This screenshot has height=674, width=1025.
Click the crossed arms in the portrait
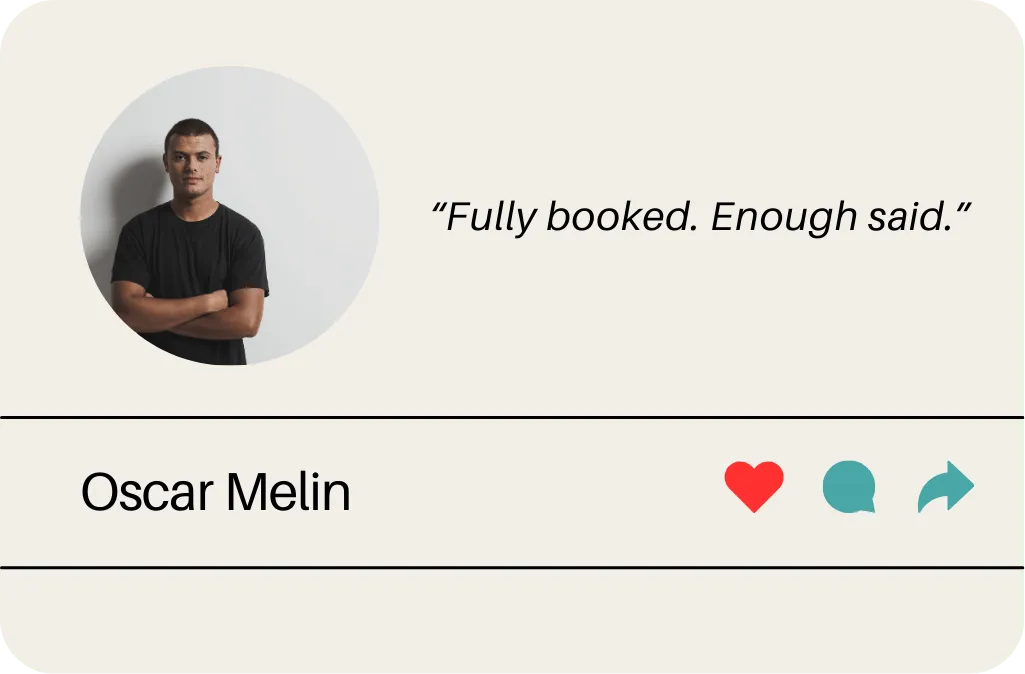point(188,312)
